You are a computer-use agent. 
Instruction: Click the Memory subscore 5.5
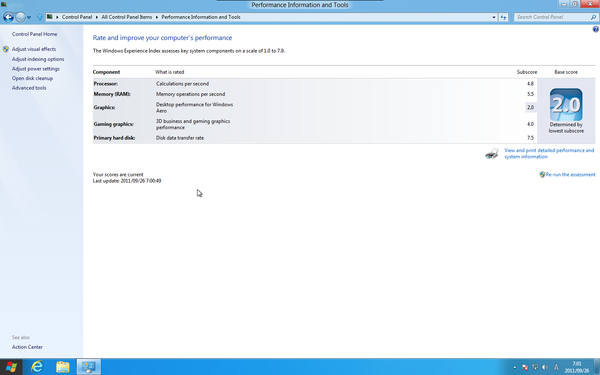coord(530,94)
